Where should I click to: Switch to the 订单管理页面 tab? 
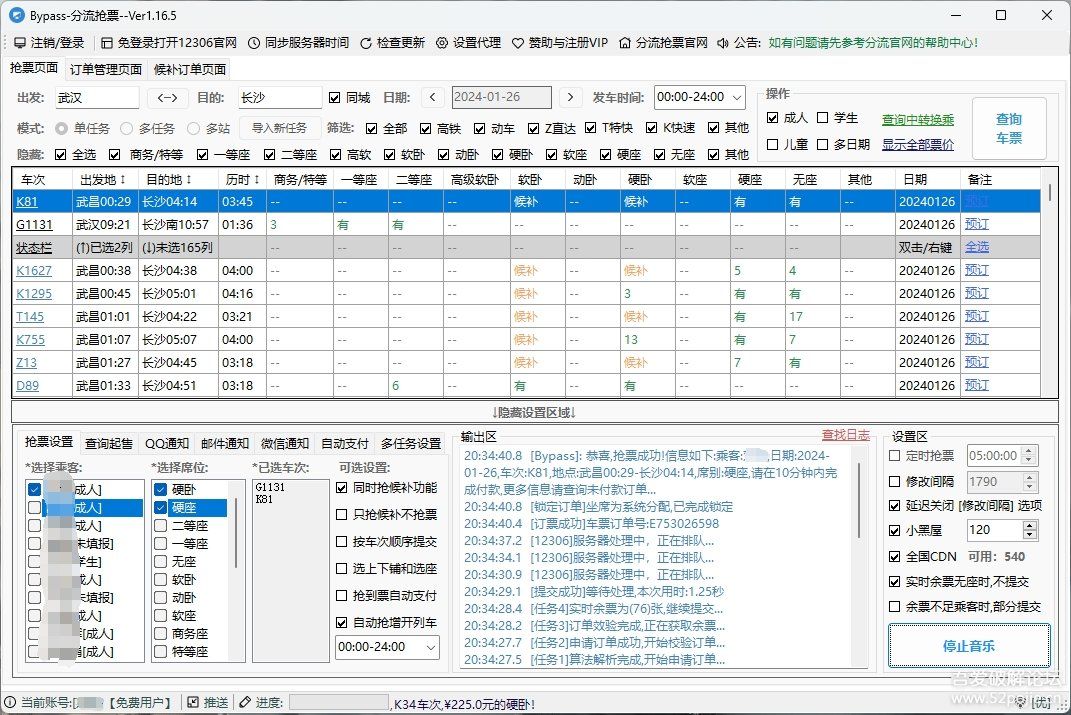(x=106, y=69)
